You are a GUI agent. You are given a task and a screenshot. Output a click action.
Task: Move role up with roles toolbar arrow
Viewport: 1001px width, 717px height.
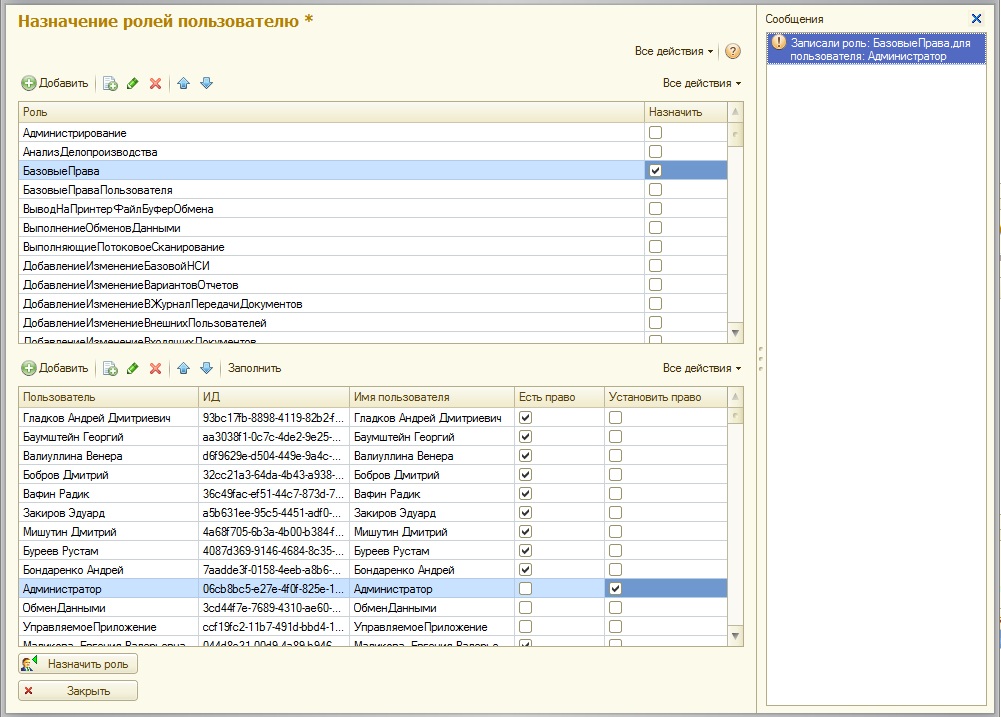[x=184, y=84]
